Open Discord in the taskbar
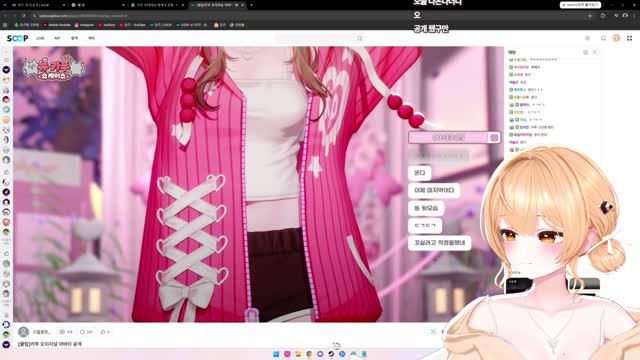Viewport: 640px width, 360px height. 320,354
